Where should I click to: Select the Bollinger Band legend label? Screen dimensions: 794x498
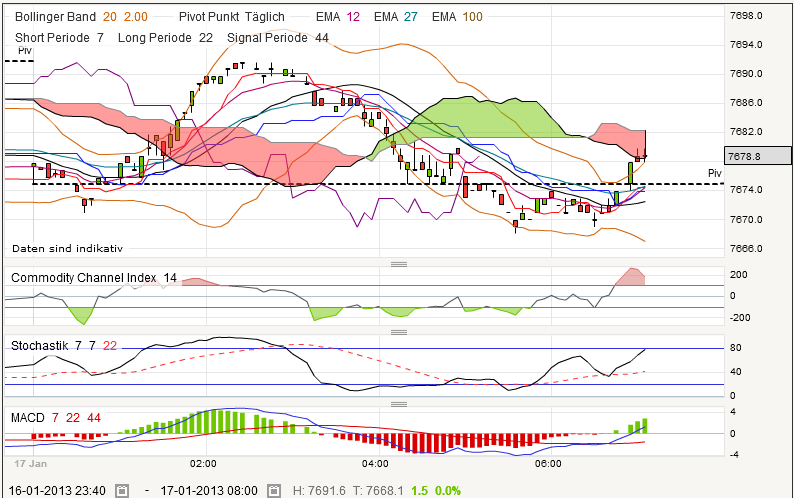tap(55, 17)
